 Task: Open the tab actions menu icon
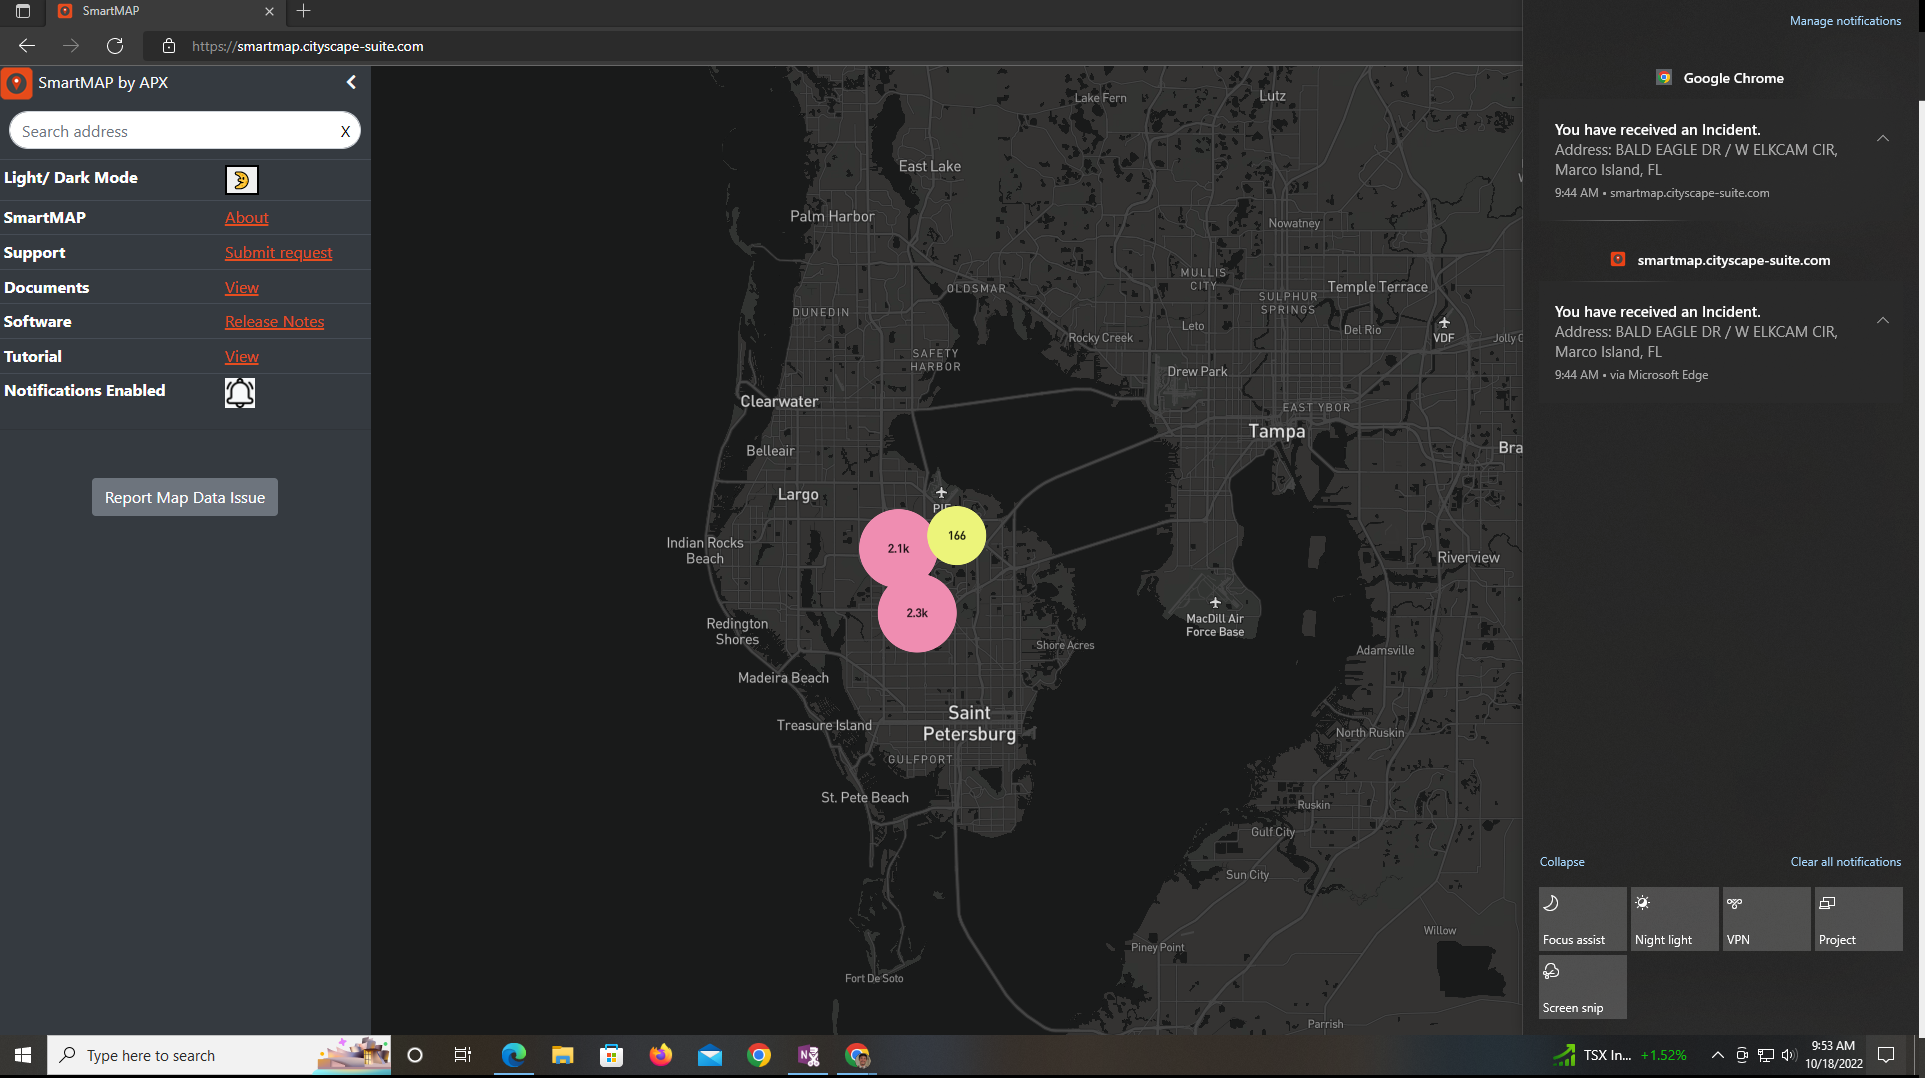tap(23, 11)
